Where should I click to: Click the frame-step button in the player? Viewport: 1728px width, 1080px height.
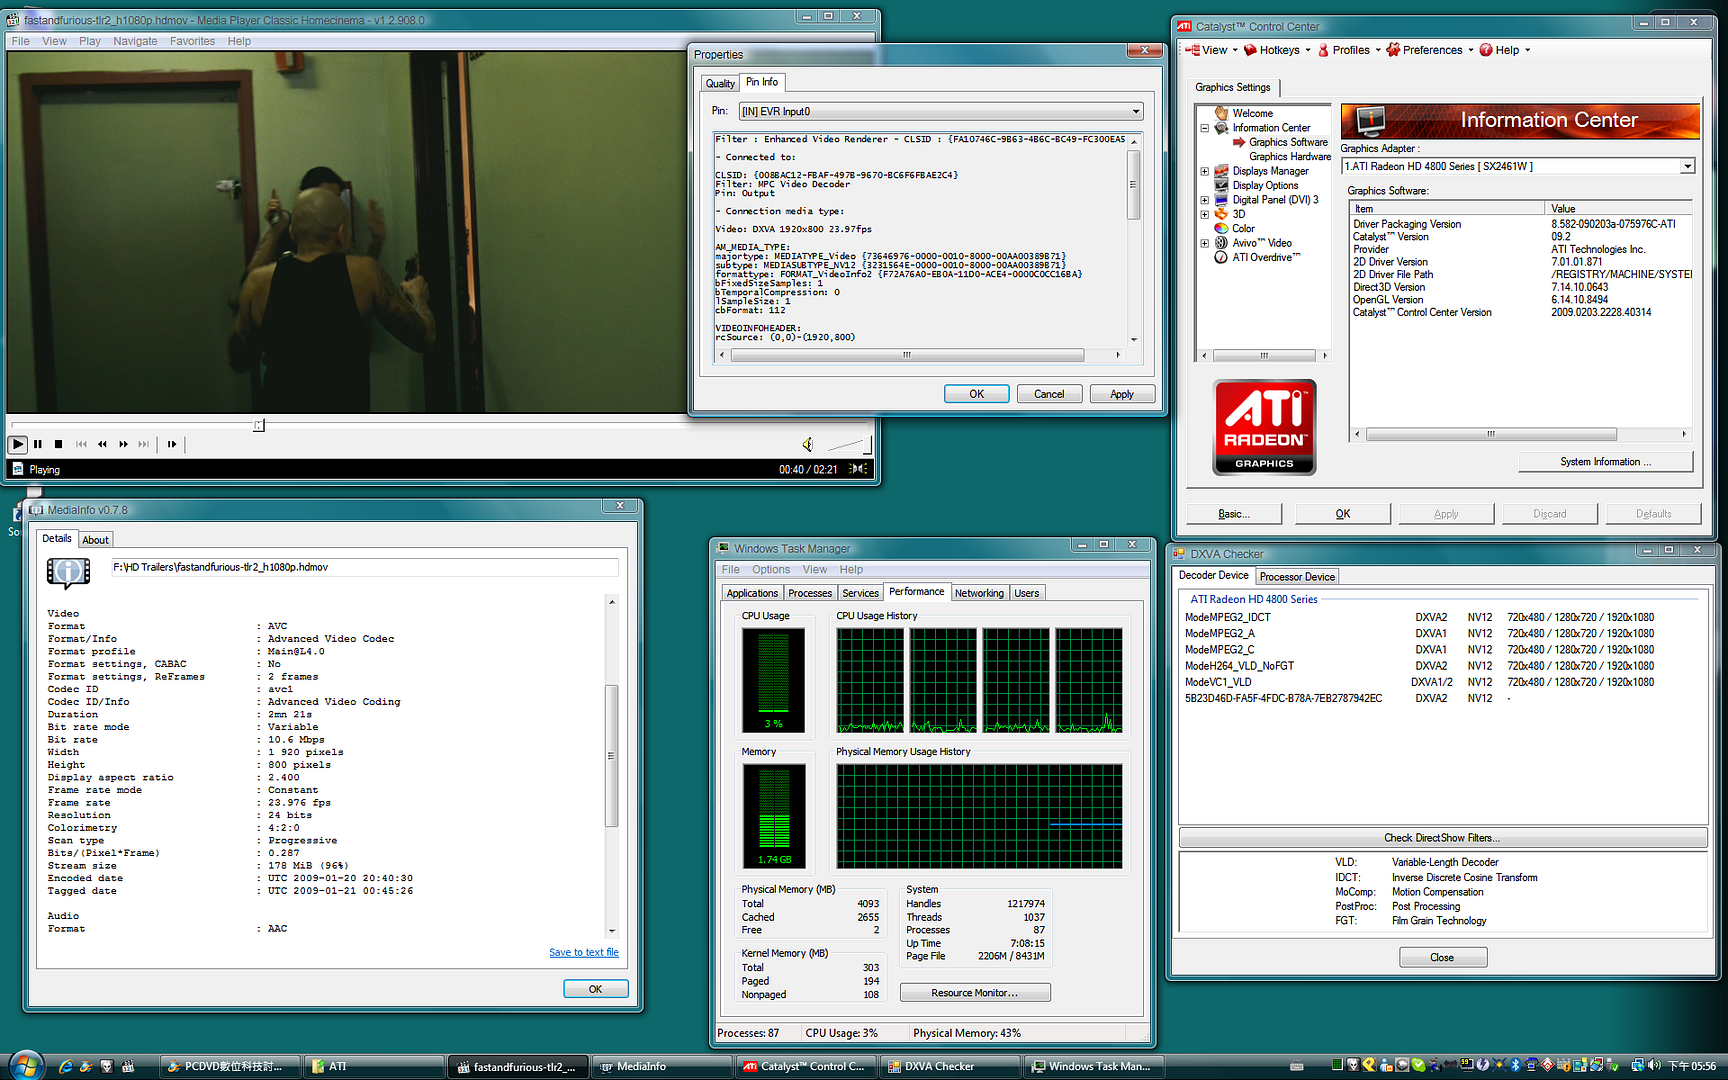(172, 444)
